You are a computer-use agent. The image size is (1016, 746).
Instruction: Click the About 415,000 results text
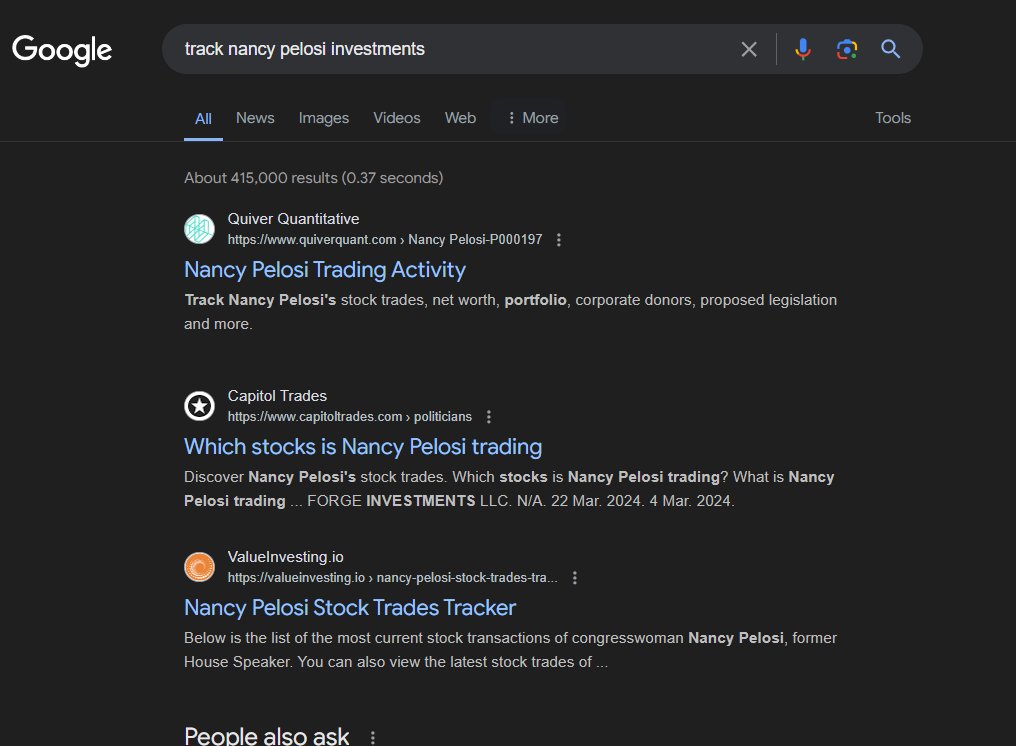click(314, 178)
